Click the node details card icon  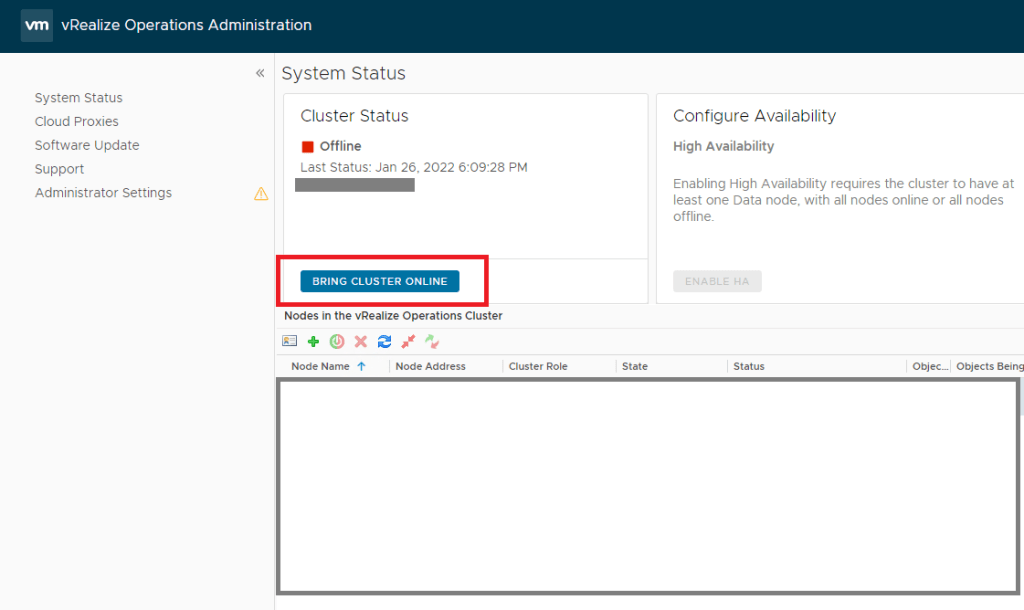[x=290, y=341]
